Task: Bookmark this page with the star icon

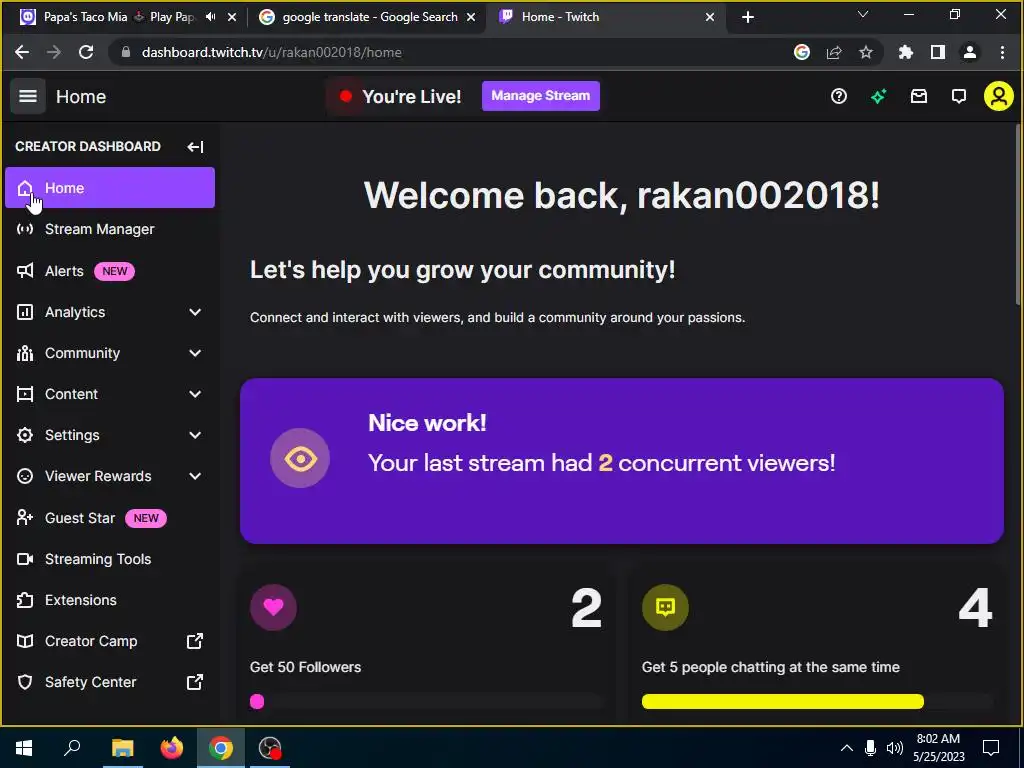Action: [x=866, y=52]
